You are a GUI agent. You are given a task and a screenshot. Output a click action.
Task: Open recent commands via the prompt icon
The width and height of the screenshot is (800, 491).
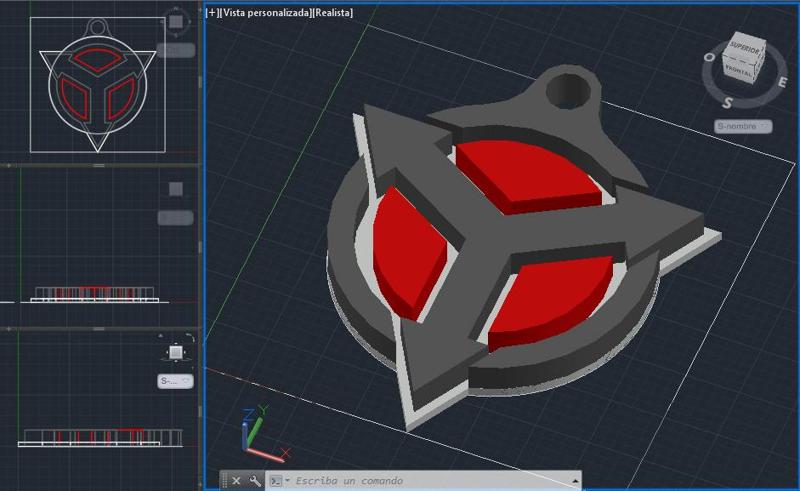click(276, 481)
